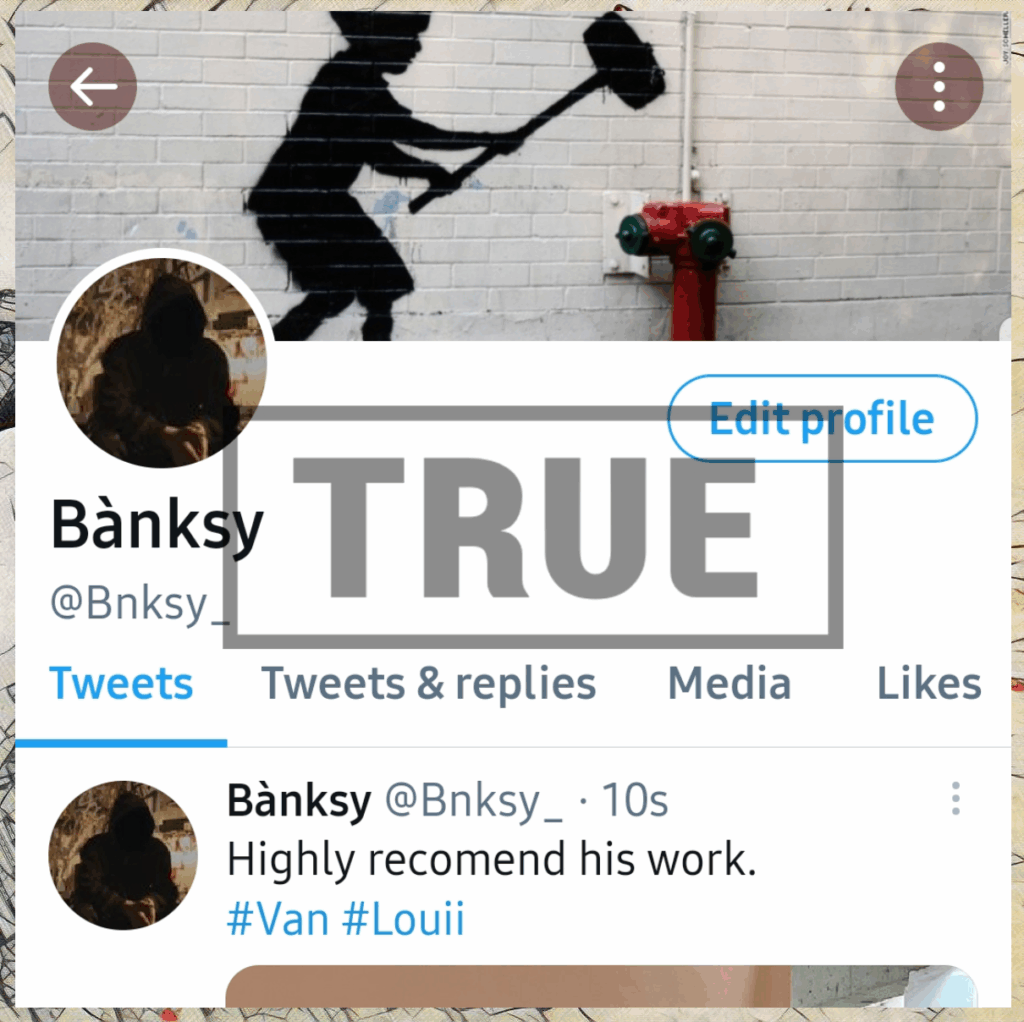Open the #Van hashtag link

tap(278, 918)
